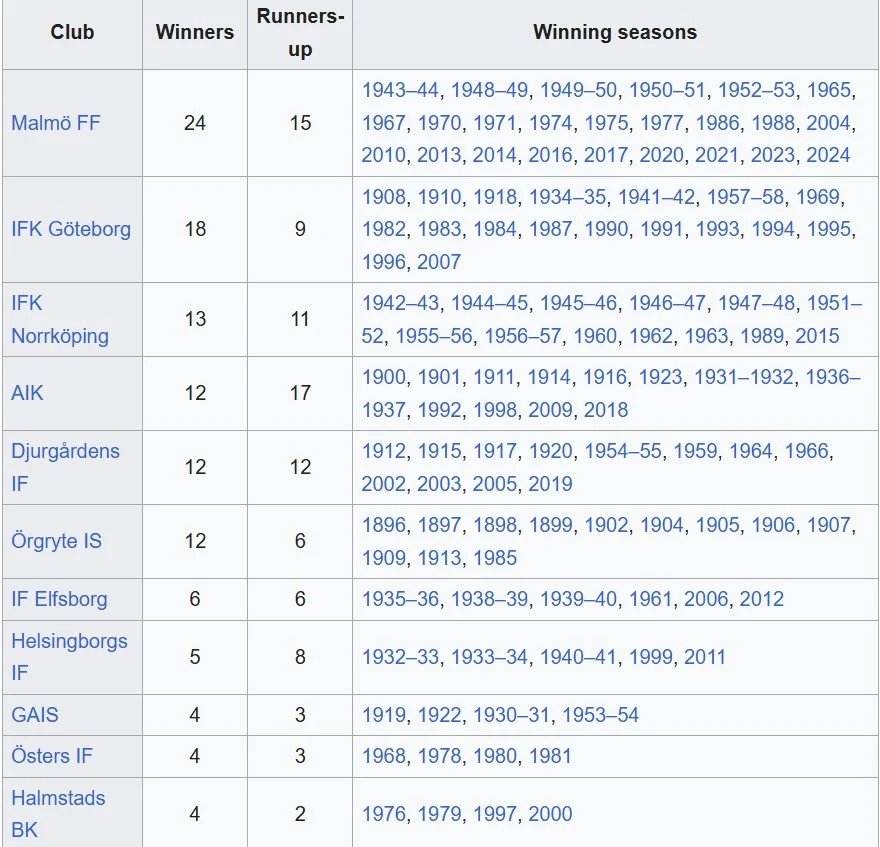Select the 1896 season link
The height and width of the screenshot is (847, 880).
[384, 525]
